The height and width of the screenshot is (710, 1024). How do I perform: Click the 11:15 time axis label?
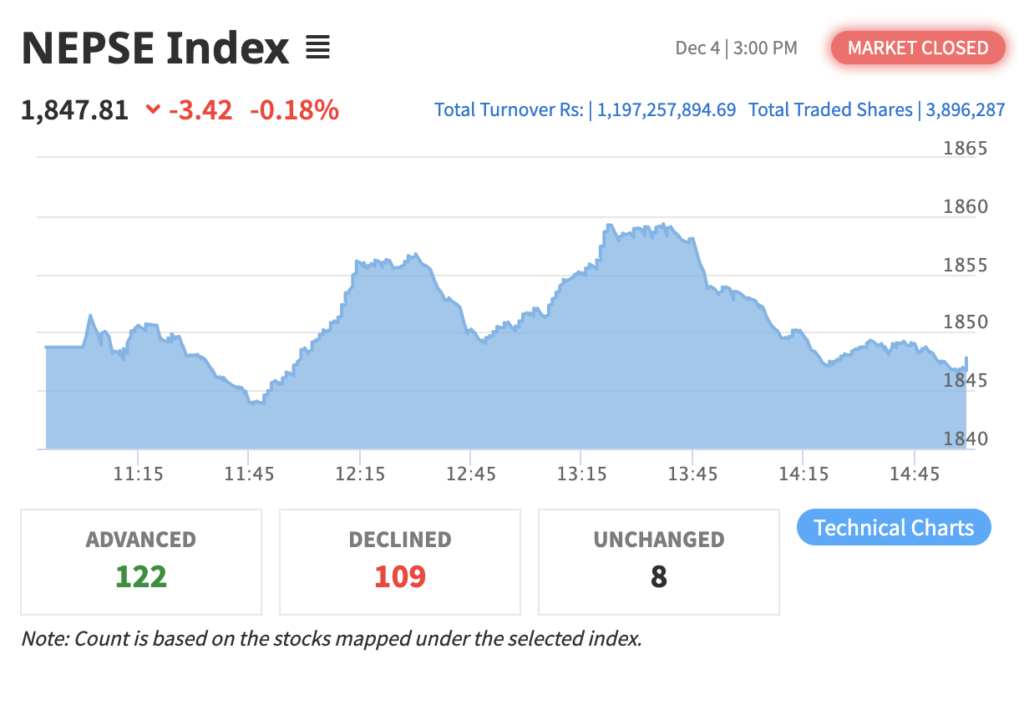(138, 474)
